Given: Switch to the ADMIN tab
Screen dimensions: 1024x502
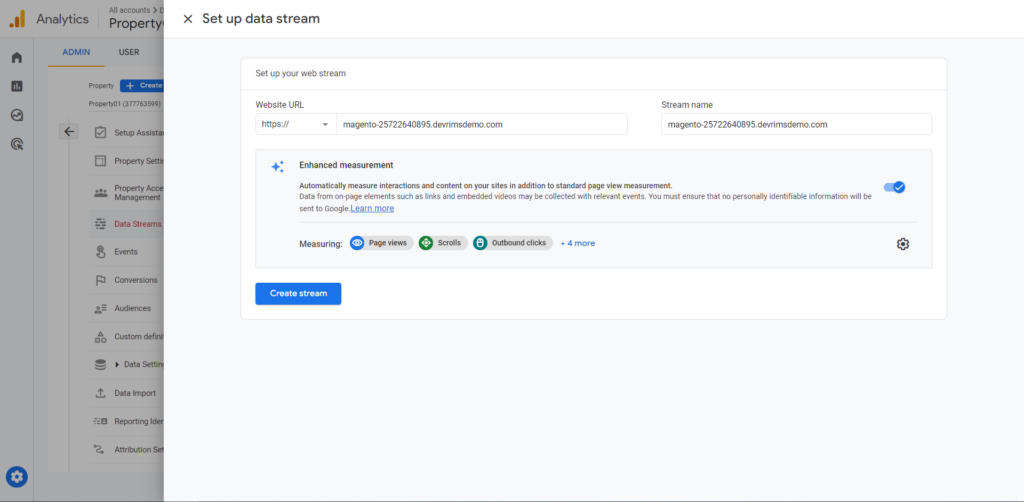Looking at the screenshot, I should pos(76,52).
